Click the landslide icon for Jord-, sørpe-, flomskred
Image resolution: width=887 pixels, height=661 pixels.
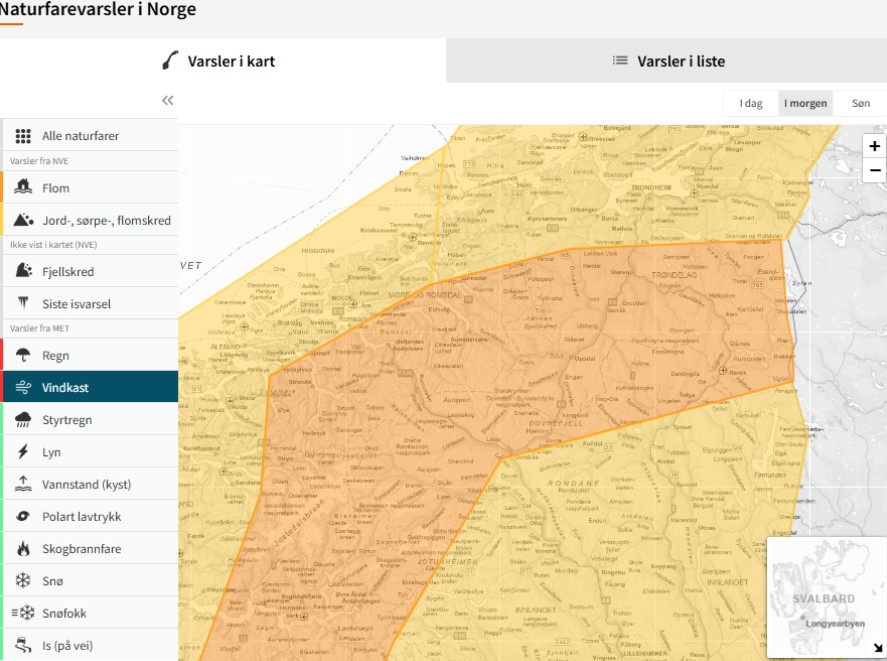pyautogui.click(x=23, y=220)
